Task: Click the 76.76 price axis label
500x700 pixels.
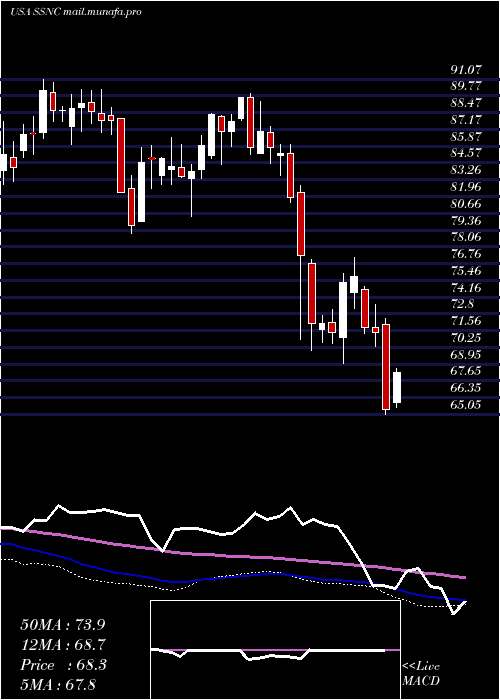Action: (466, 254)
